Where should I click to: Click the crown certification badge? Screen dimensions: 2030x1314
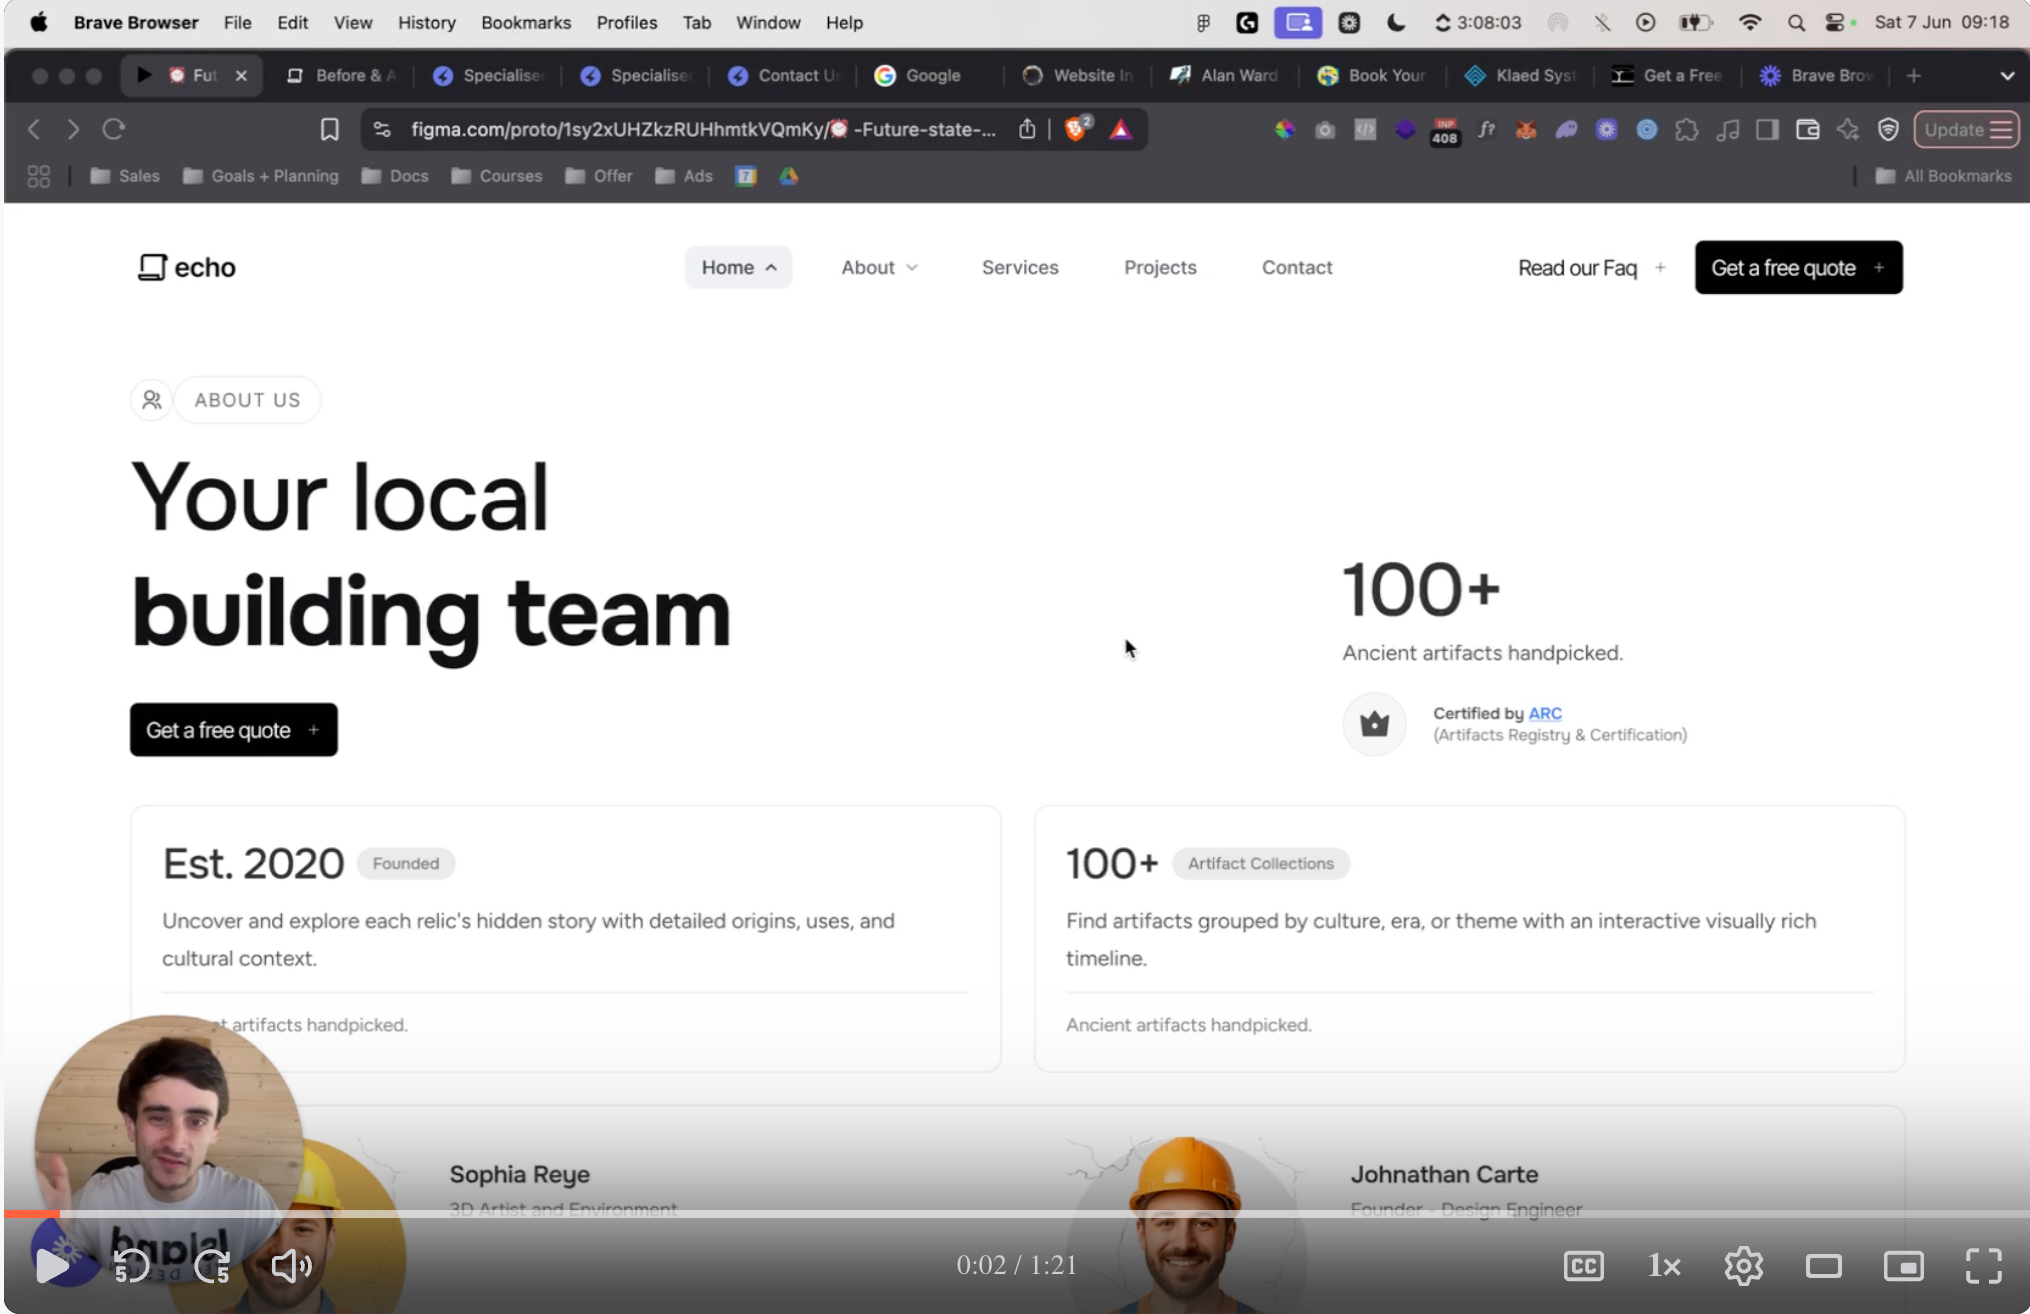(x=1374, y=724)
